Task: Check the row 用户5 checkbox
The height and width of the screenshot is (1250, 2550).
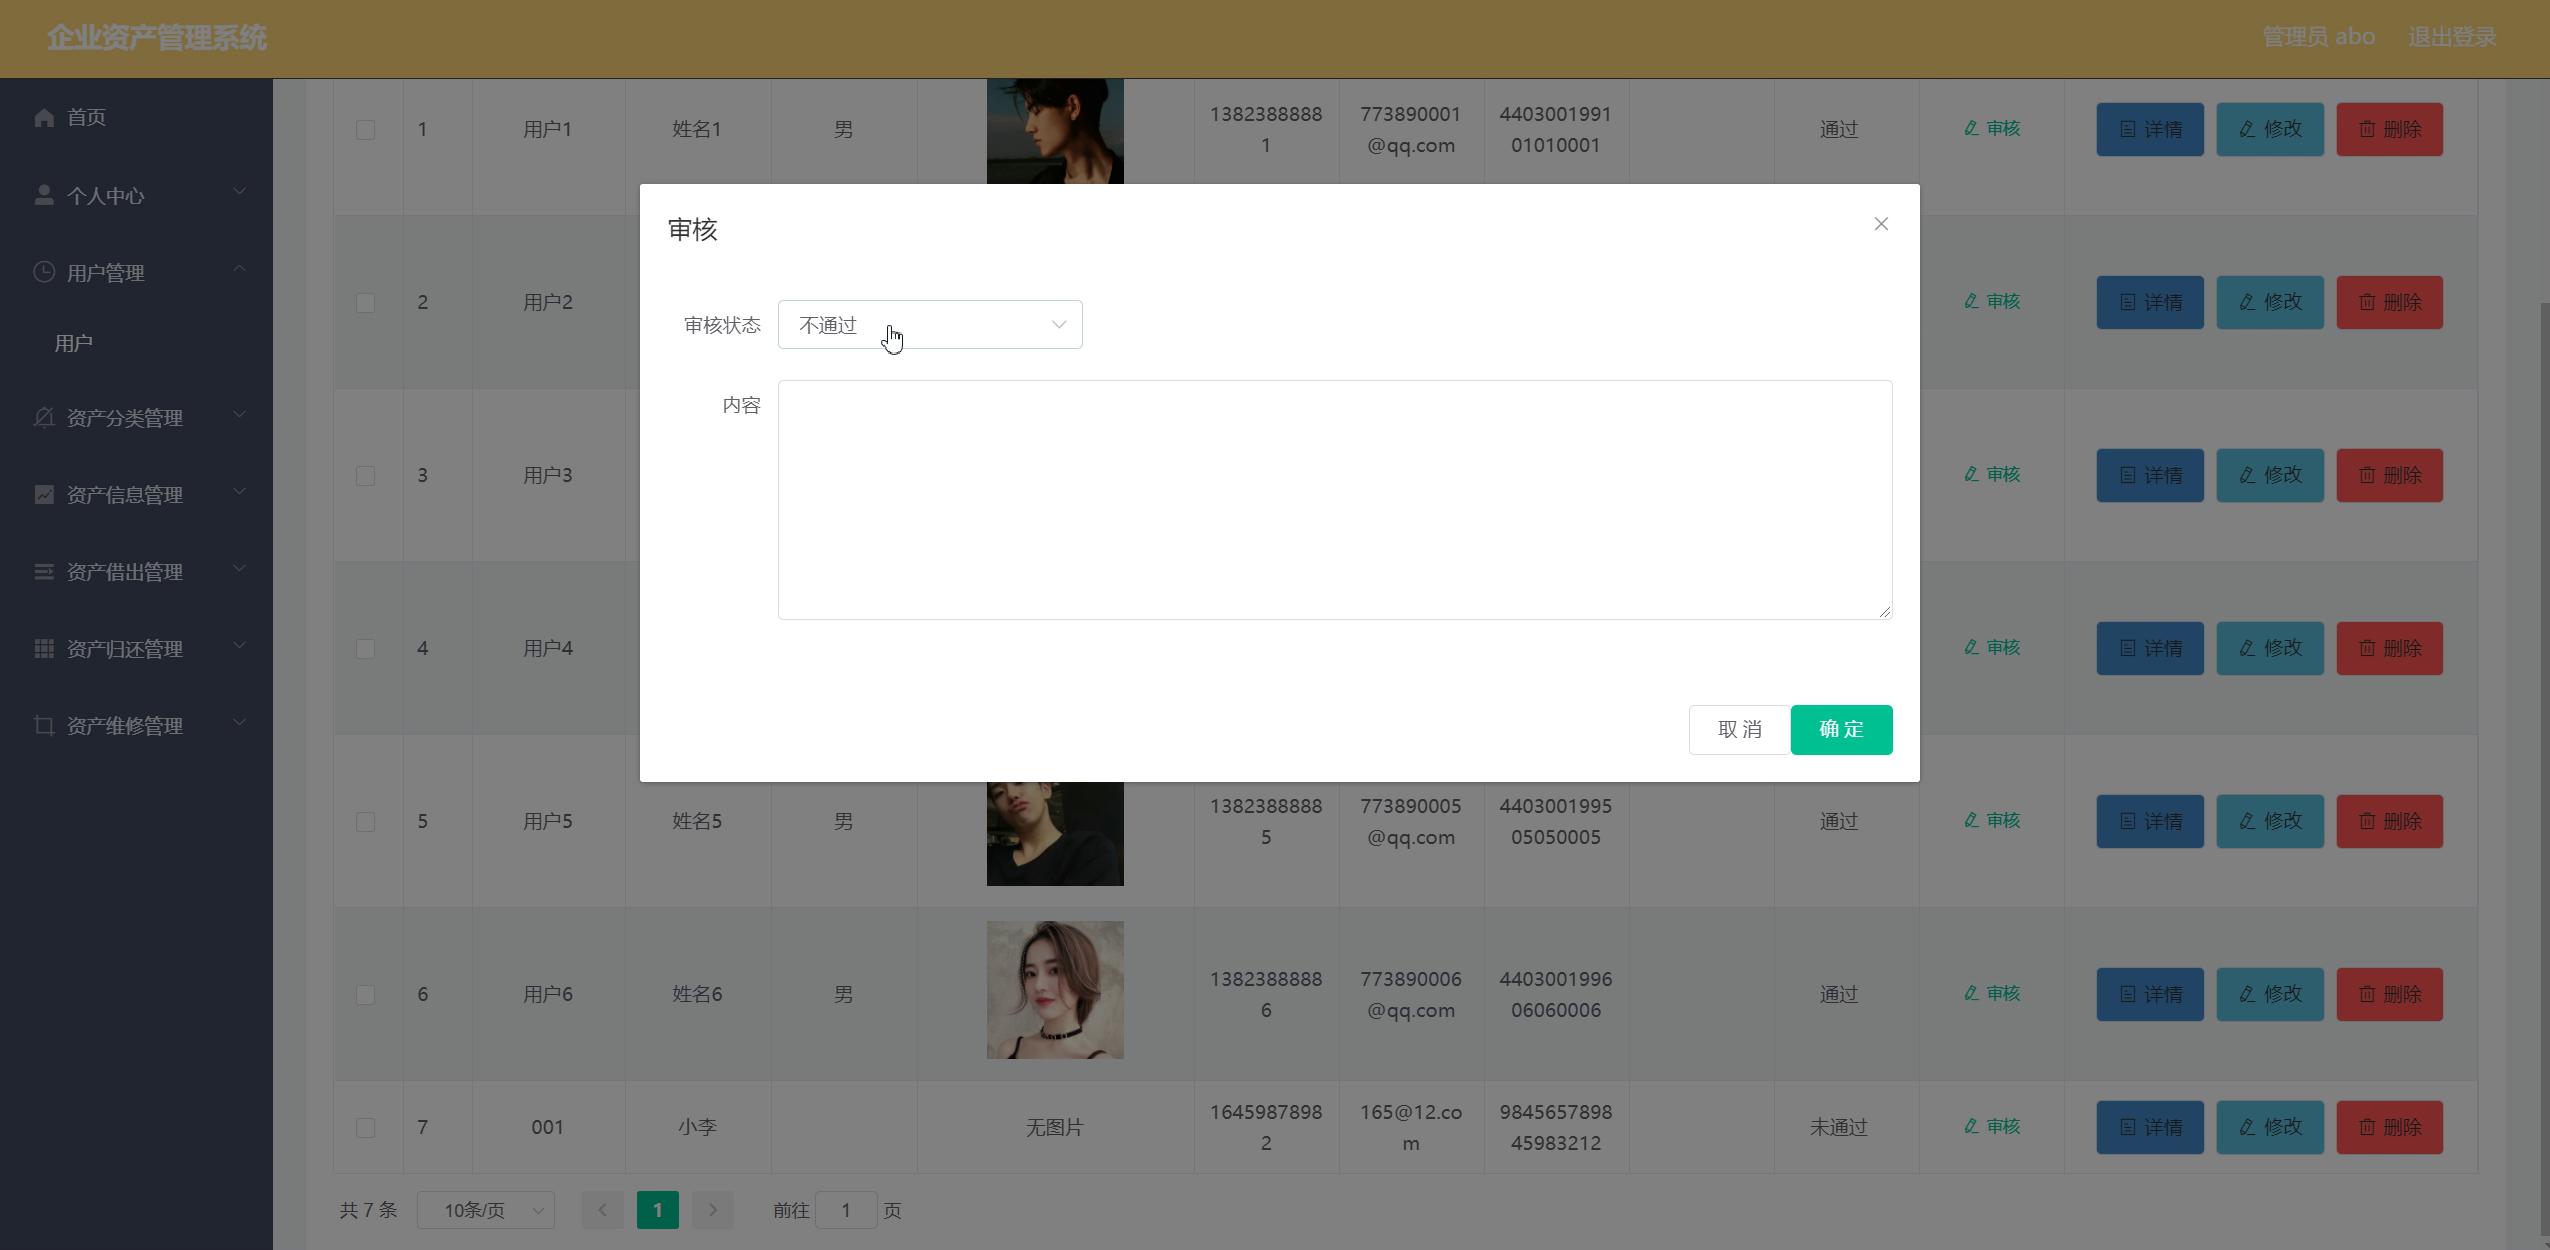Action: pyautogui.click(x=366, y=822)
